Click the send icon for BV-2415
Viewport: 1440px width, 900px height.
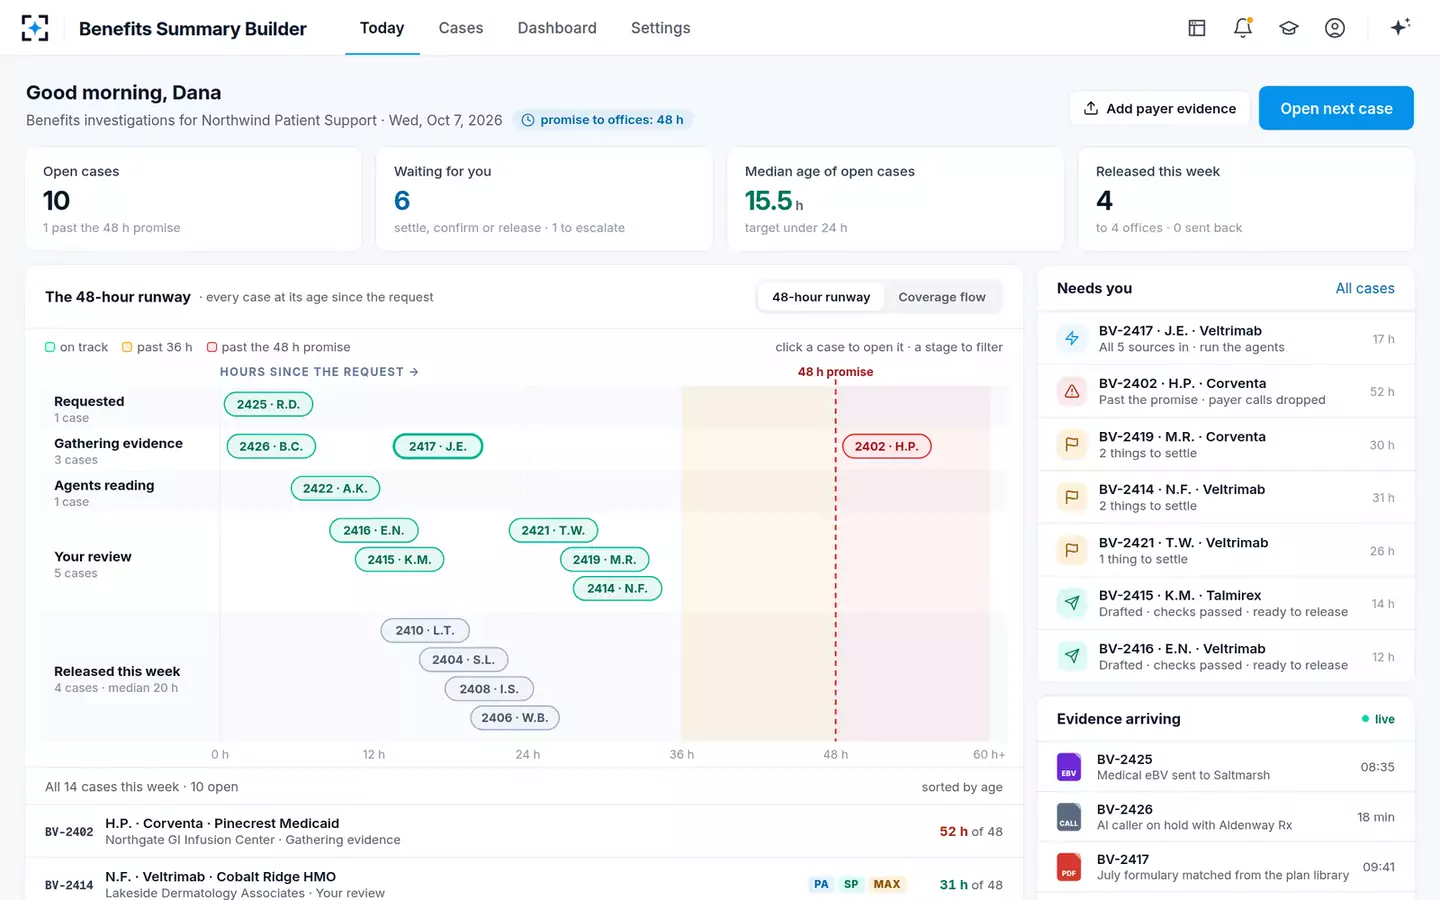click(1072, 604)
